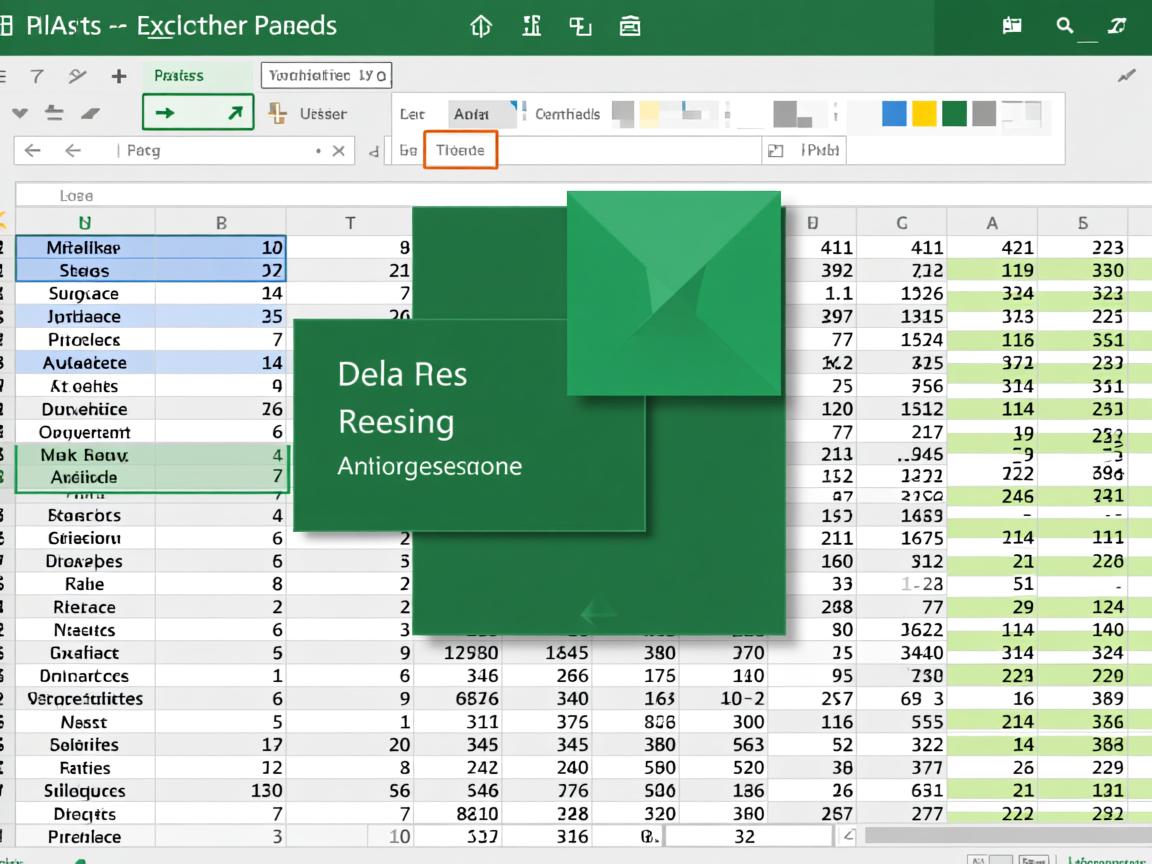Expand the down chevron in the left toolbar
The image size is (1152, 864).
20,114
